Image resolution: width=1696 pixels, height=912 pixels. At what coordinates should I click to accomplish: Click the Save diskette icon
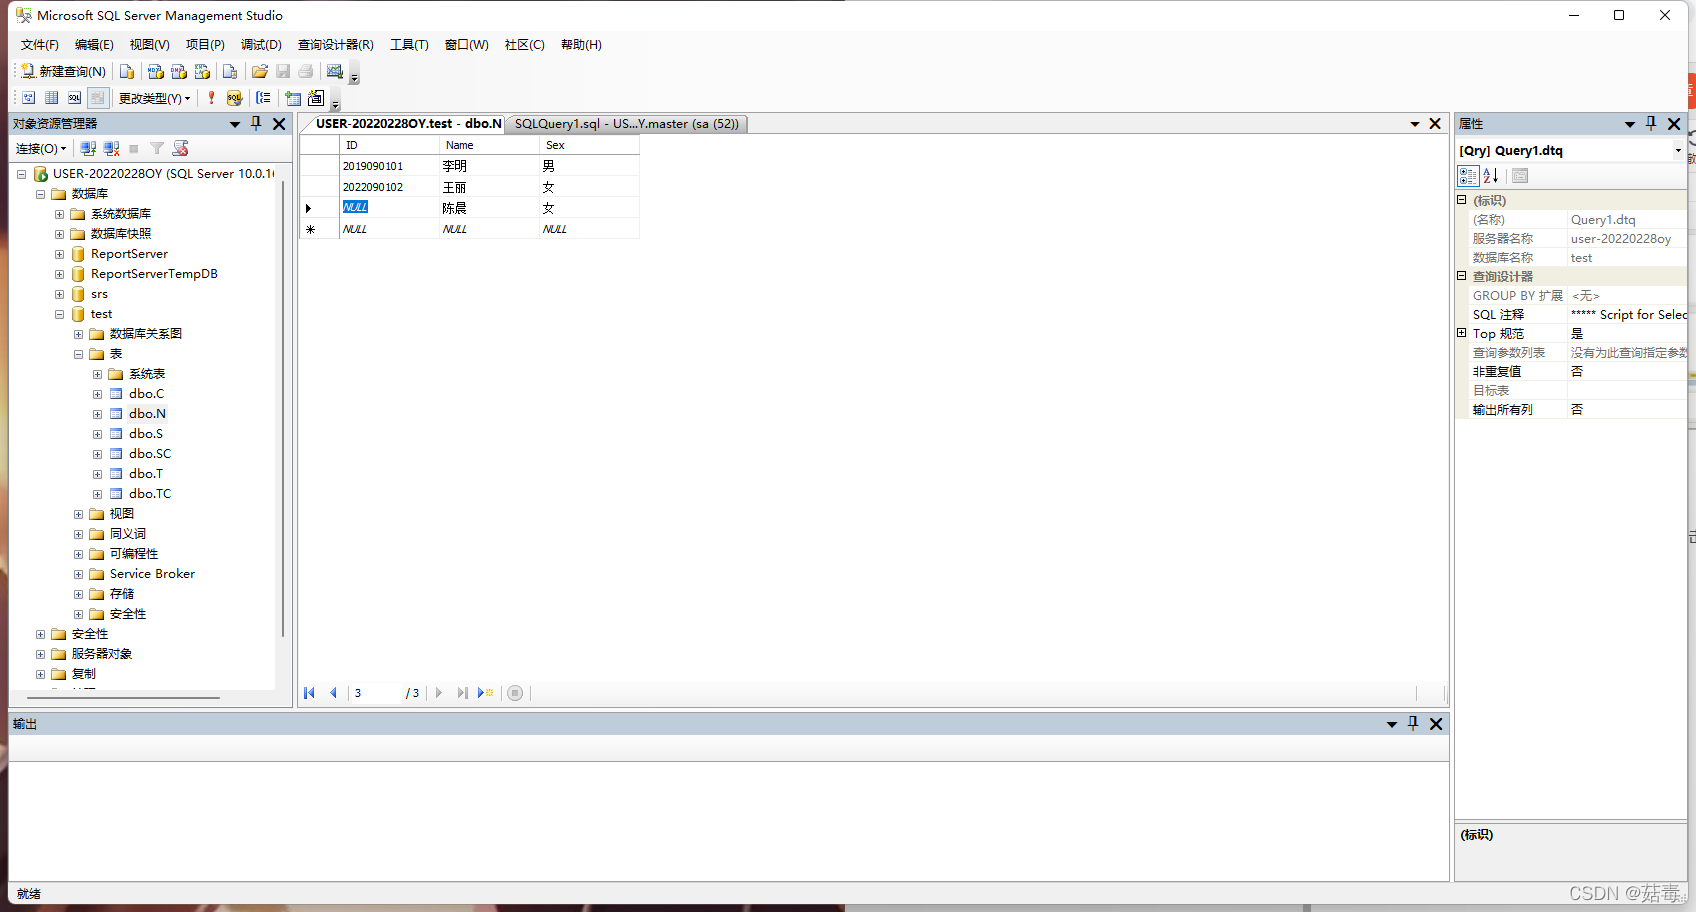click(x=283, y=71)
